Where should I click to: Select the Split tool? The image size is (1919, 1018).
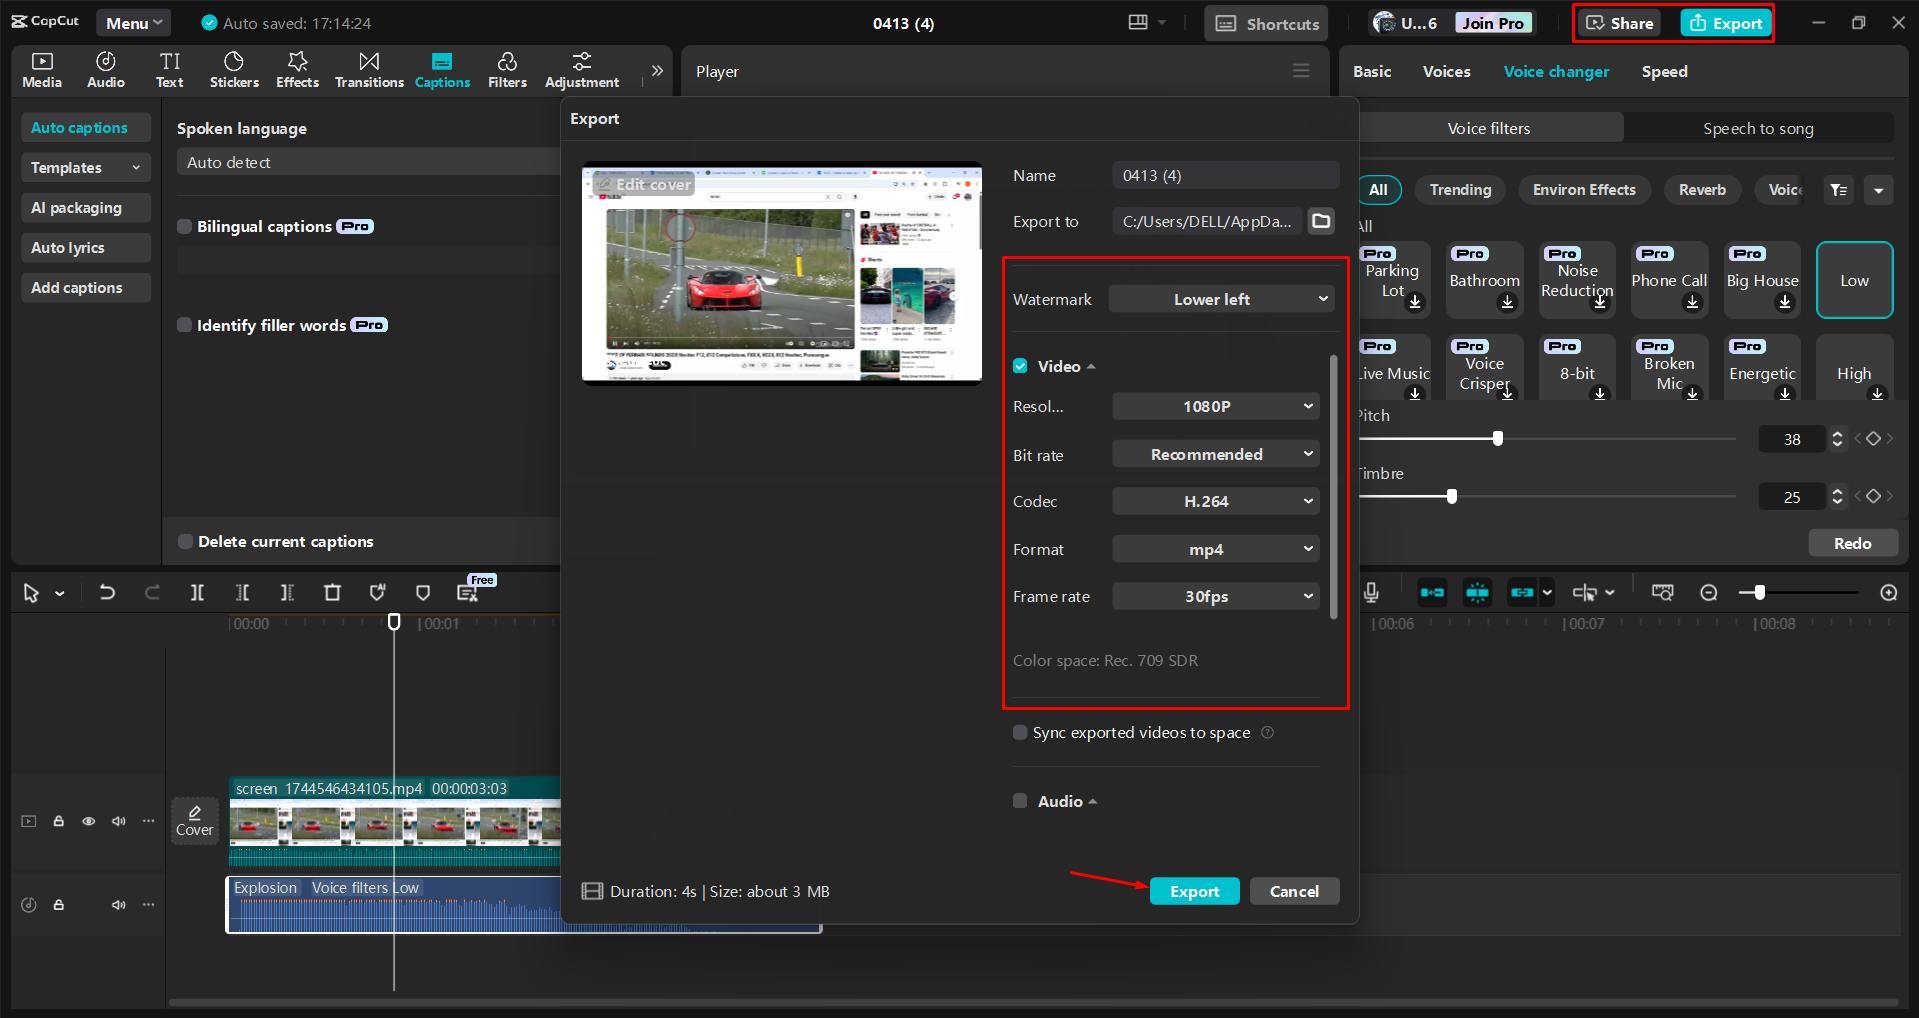pos(197,592)
